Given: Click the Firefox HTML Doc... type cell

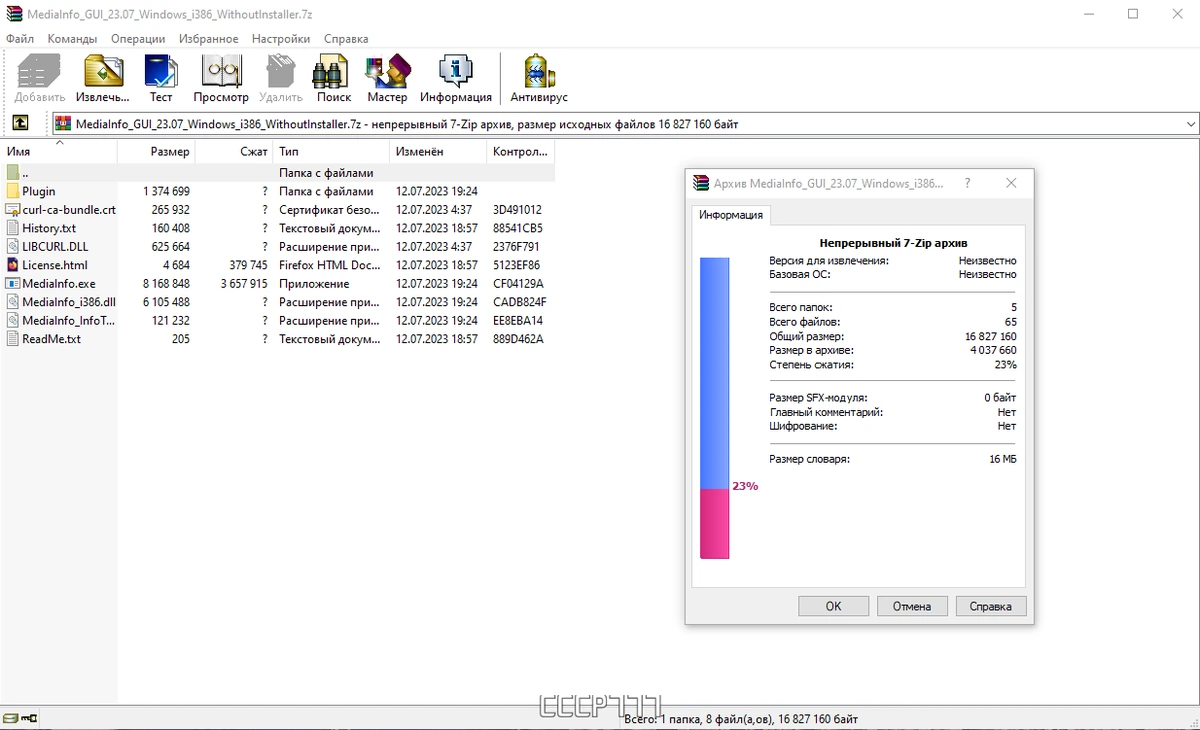Looking at the screenshot, I should [329, 265].
